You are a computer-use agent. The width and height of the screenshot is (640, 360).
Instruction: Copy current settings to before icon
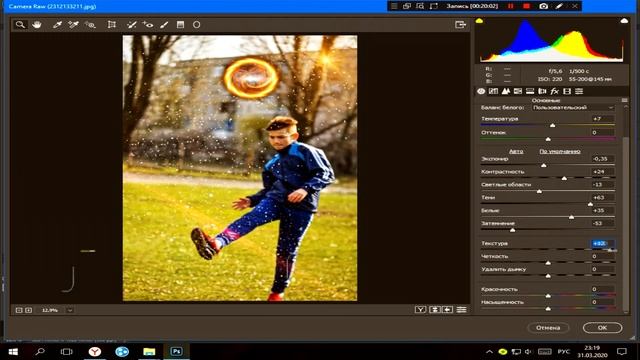[x=447, y=310]
